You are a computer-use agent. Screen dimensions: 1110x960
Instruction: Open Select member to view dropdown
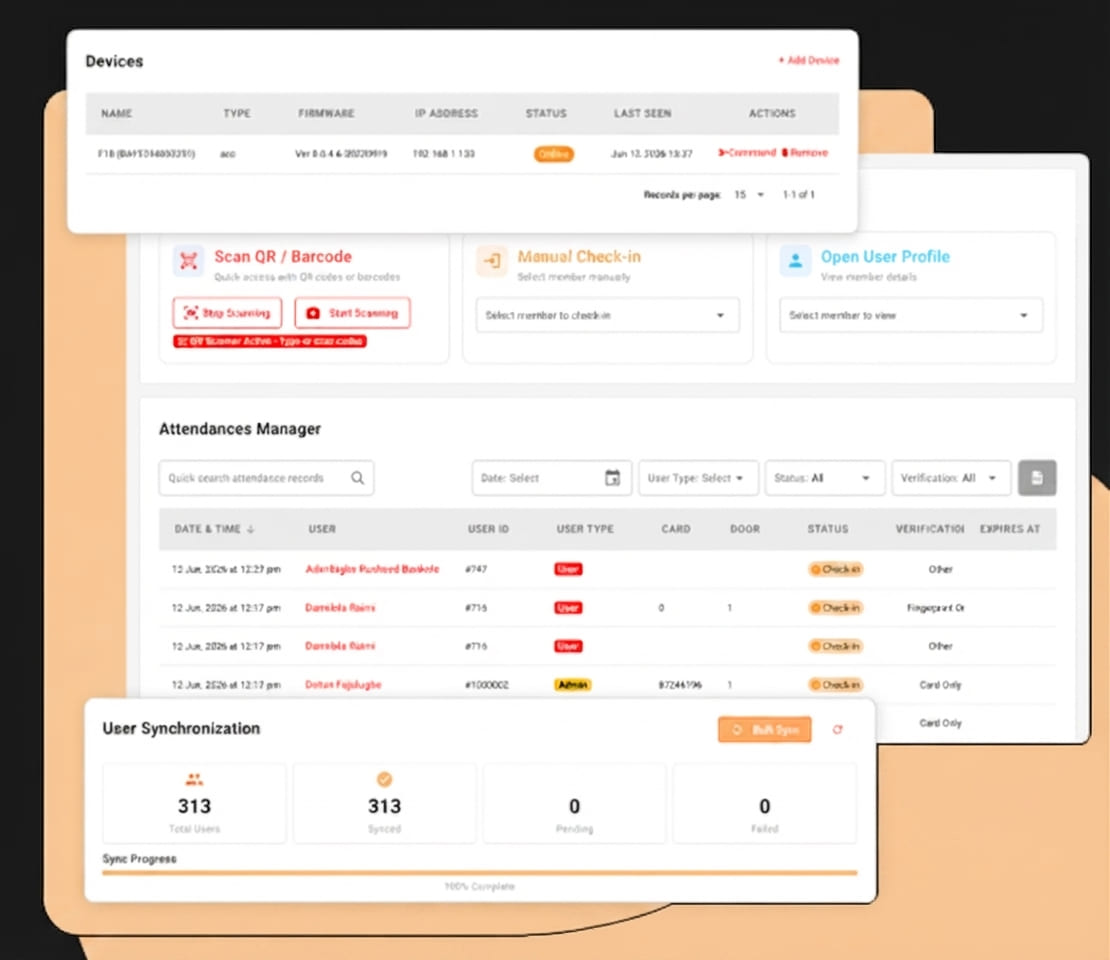(x=910, y=315)
